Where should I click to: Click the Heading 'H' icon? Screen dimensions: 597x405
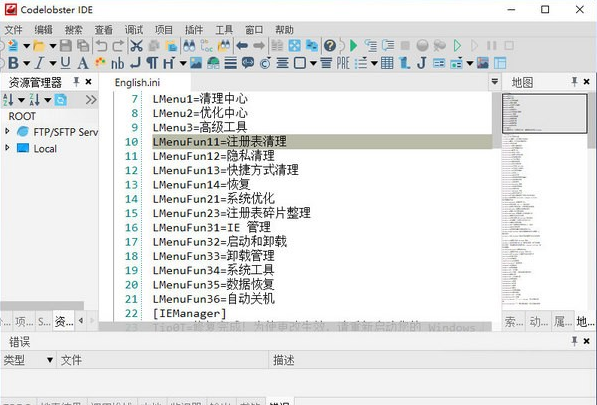click(x=169, y=63)
